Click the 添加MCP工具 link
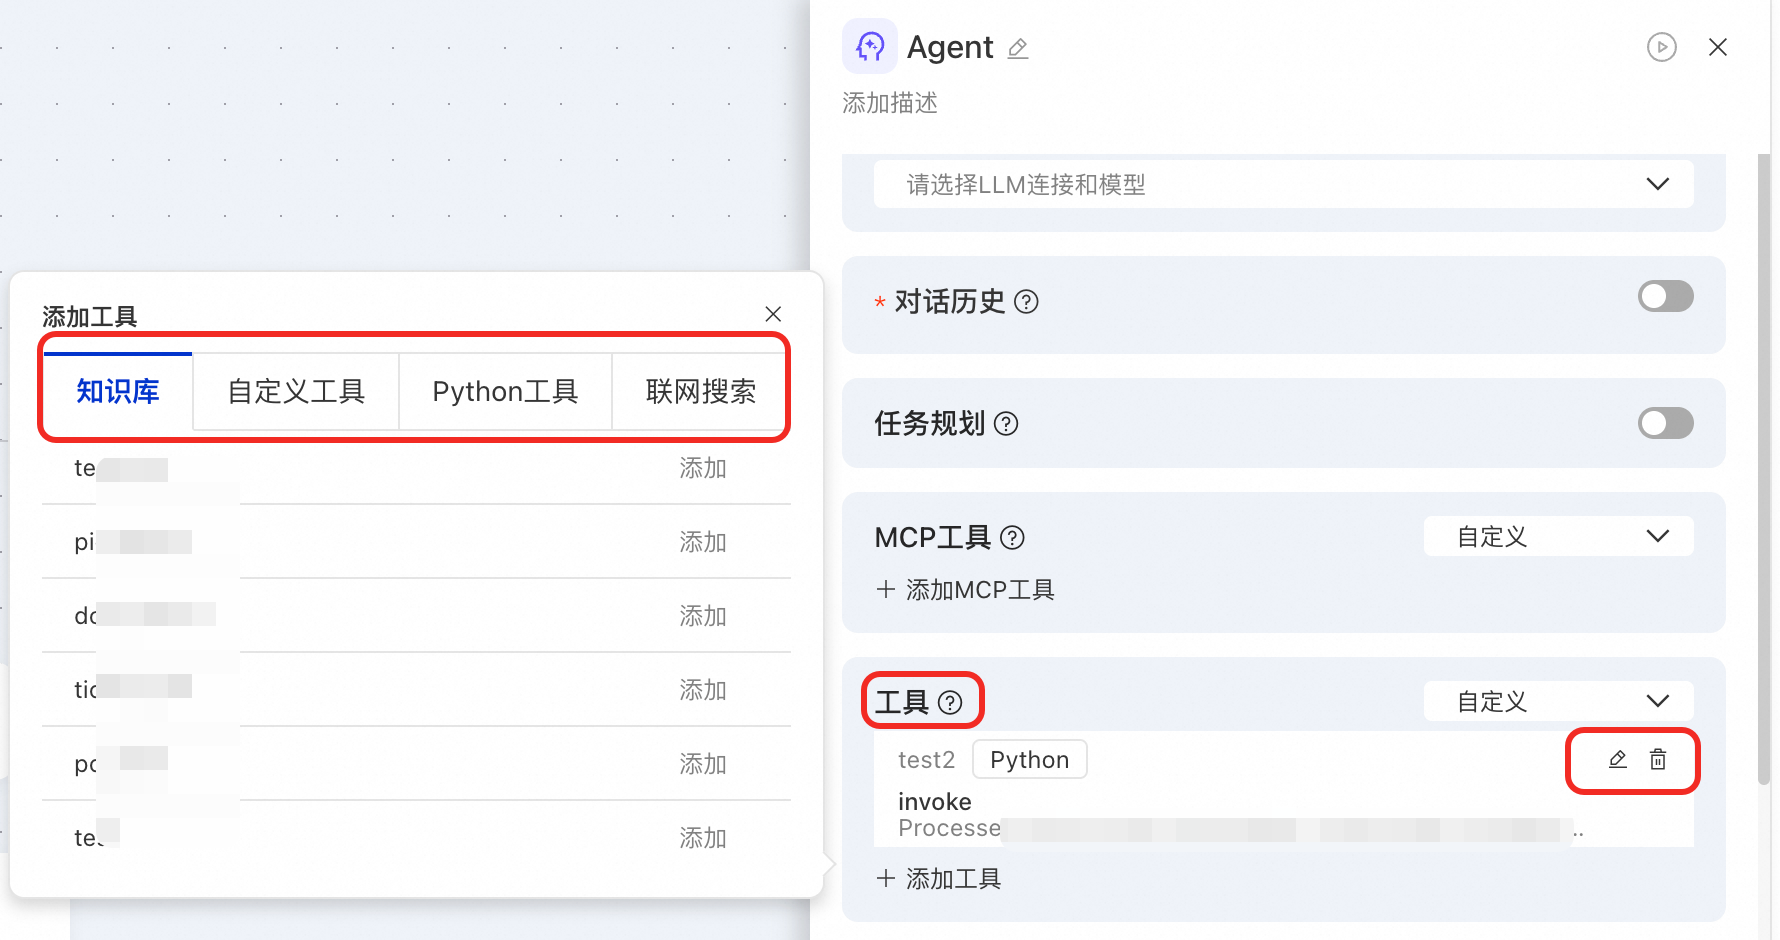This screenshot has height=940, width=1780. (x=965, y=590)
